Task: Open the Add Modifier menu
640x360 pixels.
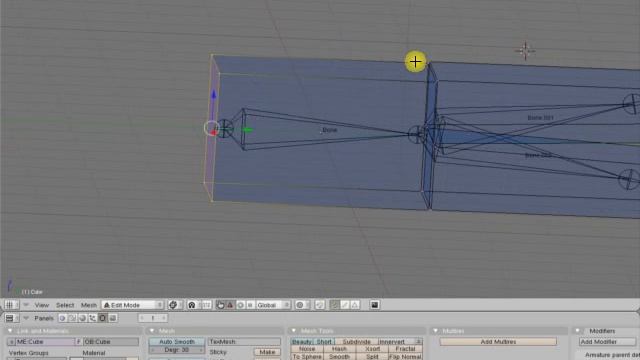Action: (x=607, y=342)
